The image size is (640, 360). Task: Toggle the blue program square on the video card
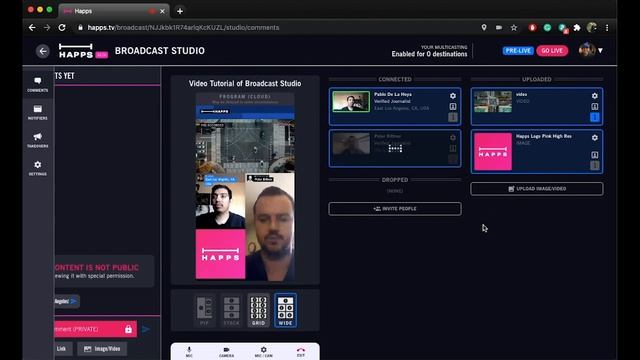click(595, 118)
